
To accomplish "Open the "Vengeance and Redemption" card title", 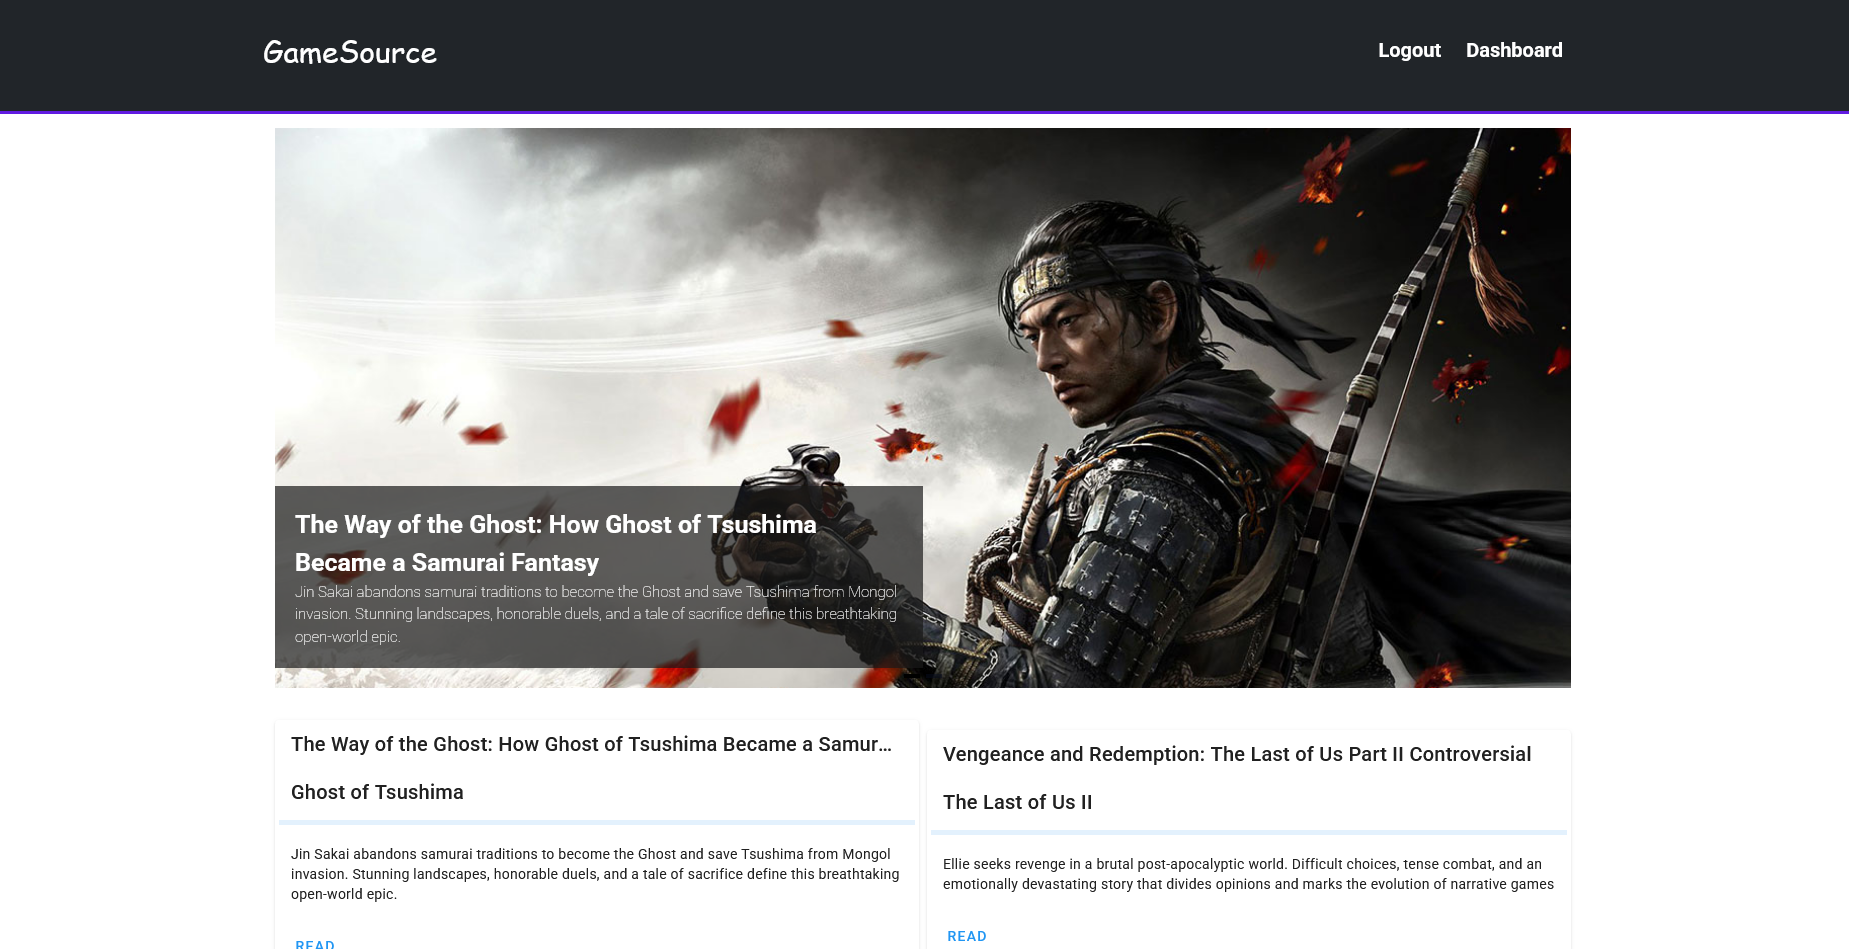I will (x=1236, y=754).
